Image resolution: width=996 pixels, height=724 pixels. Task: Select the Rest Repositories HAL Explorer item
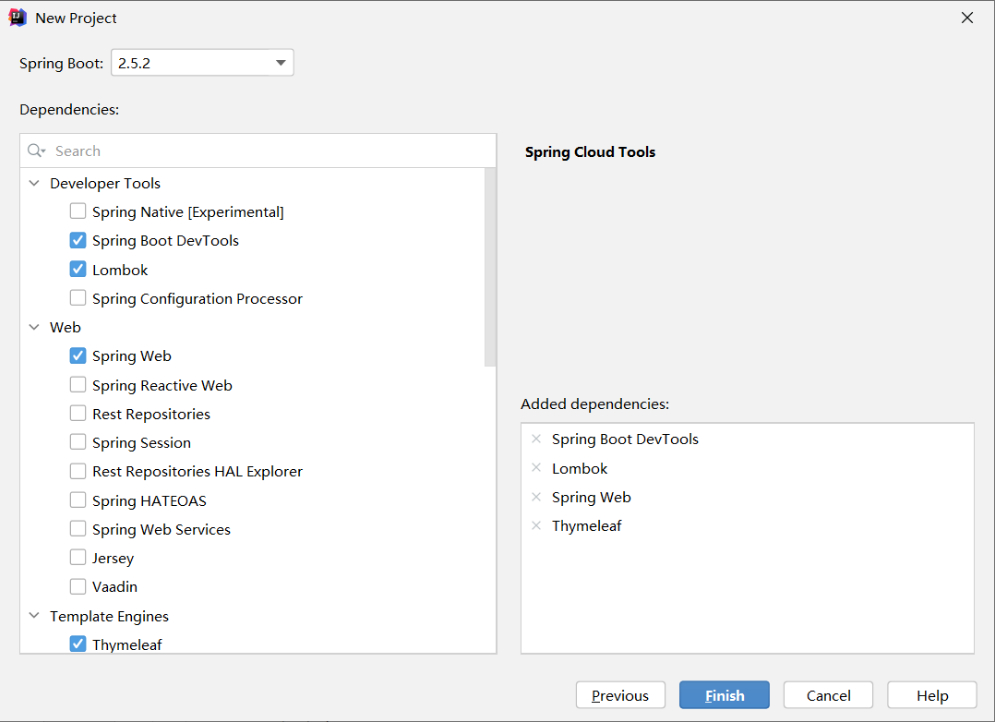point(197,472)
